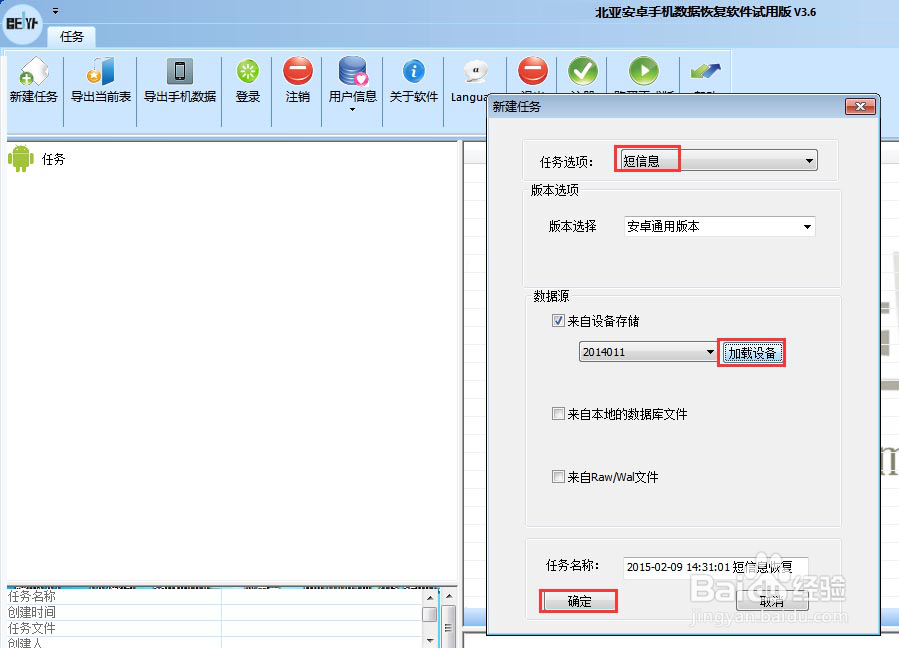The image size is (899, 648).
Task: Click the 导出手机数据 phone icon
Action: (179, 72)
